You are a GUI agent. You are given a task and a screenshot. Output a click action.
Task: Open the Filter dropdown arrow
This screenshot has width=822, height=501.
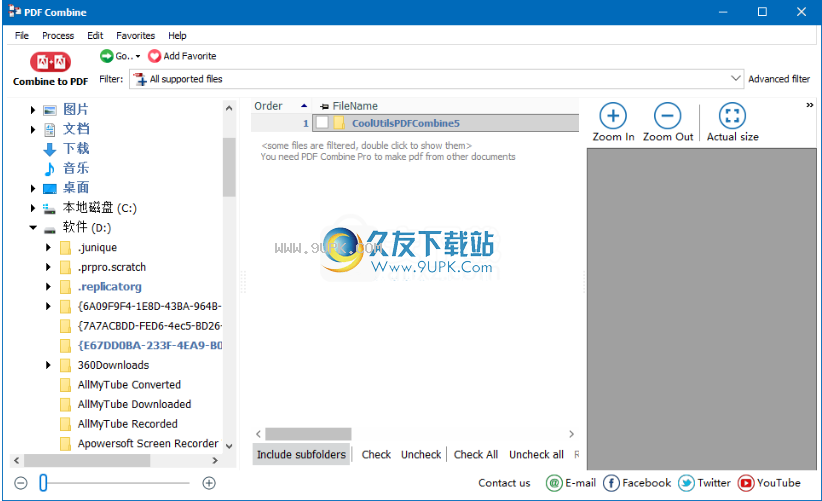[x=736, y=79]
